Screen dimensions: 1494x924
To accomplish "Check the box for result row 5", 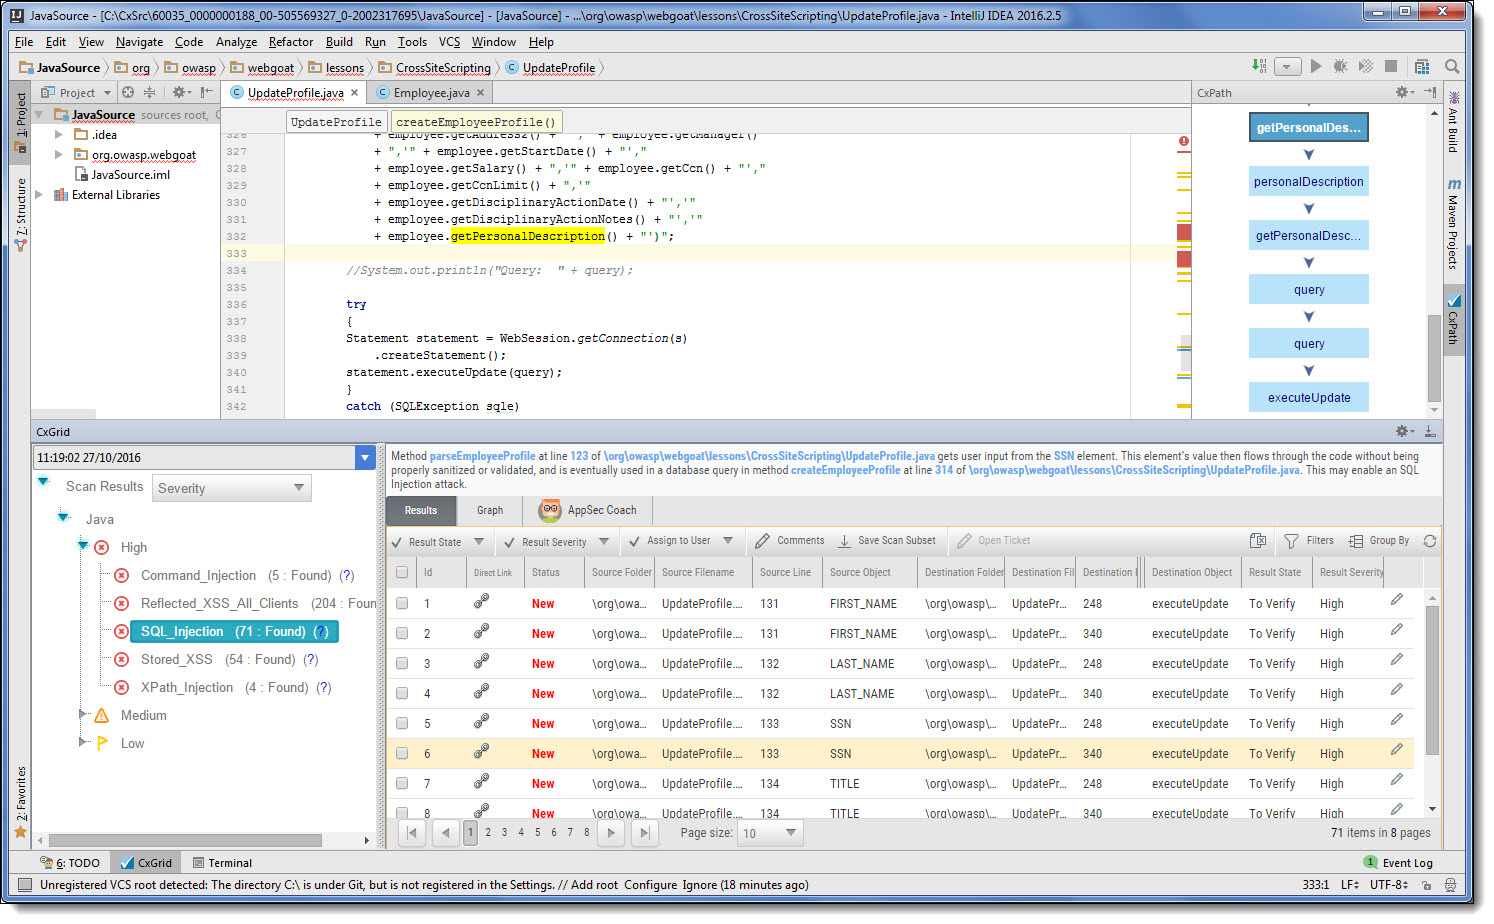I will point(402,723).
